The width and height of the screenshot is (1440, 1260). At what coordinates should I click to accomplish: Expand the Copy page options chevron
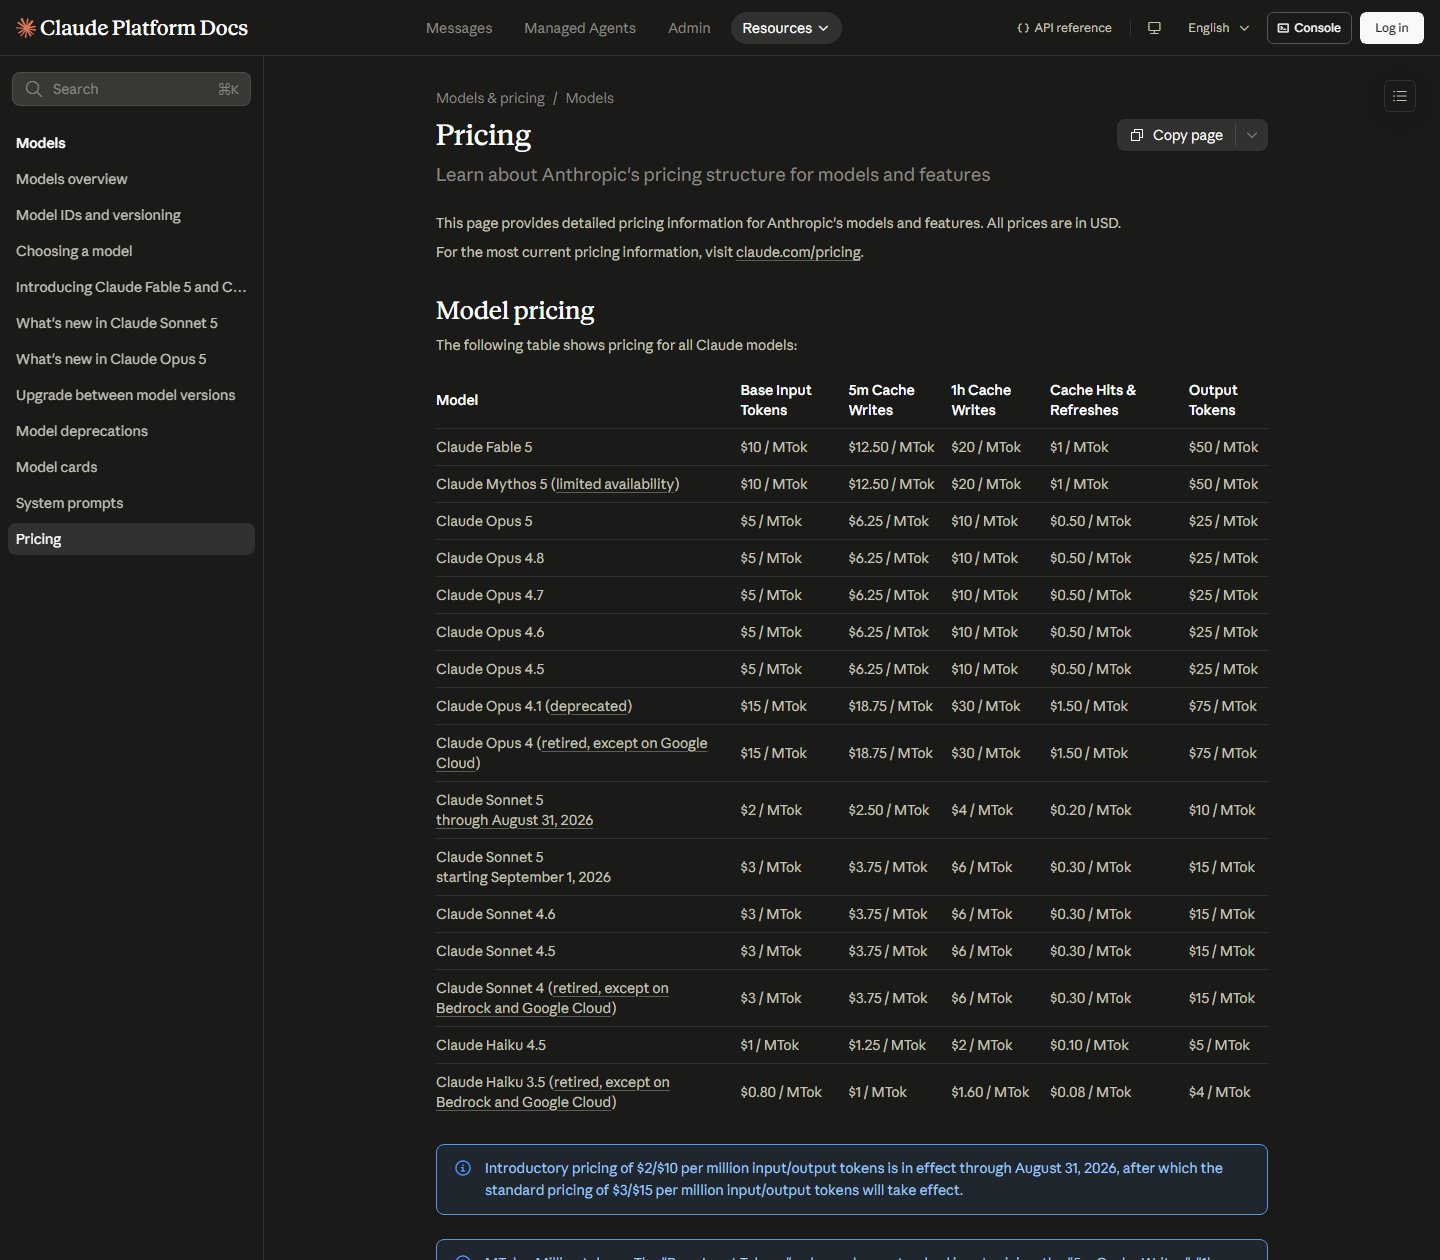click(1252, 135)
